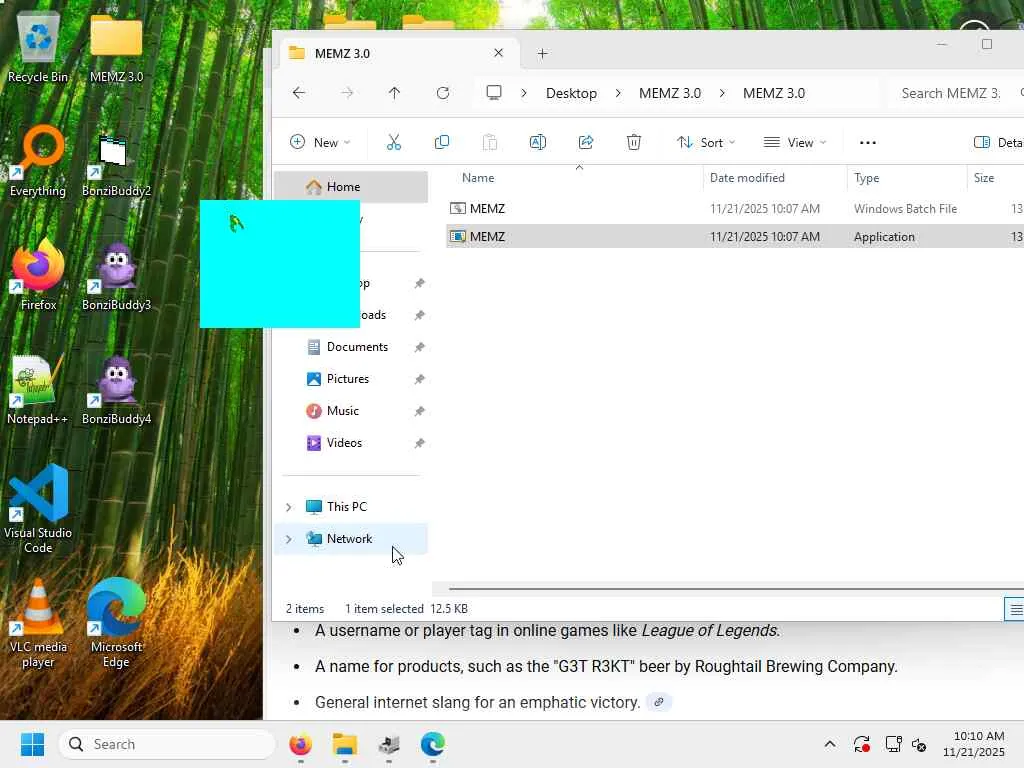The height and width of the screenshot is (768, 1024).
Task: Select Network in navigation pane
Action: [x=351, y=539]
